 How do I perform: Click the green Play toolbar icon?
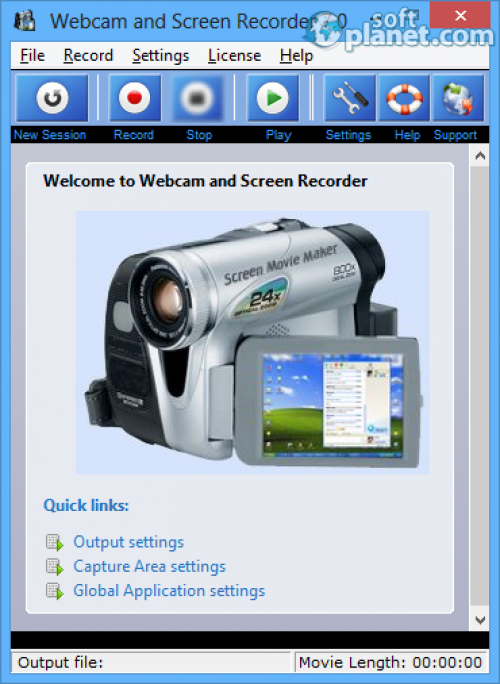click(273, 98)
